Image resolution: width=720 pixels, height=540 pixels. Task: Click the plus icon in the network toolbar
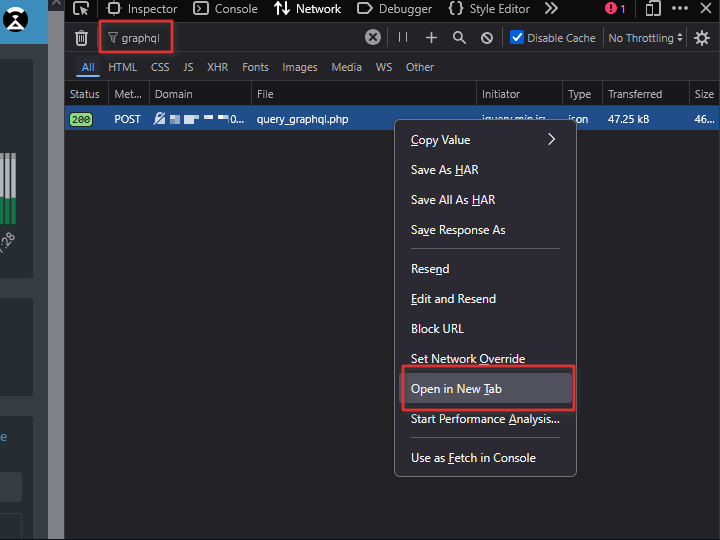click(431, 38)
